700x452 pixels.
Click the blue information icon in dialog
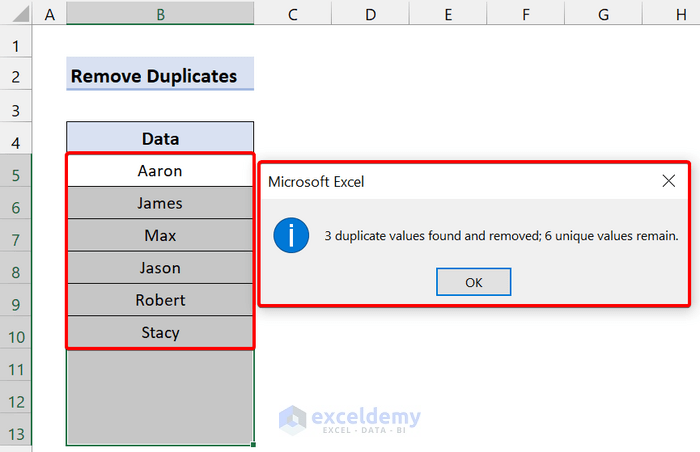pyautogui.click(x=291, y=237)
